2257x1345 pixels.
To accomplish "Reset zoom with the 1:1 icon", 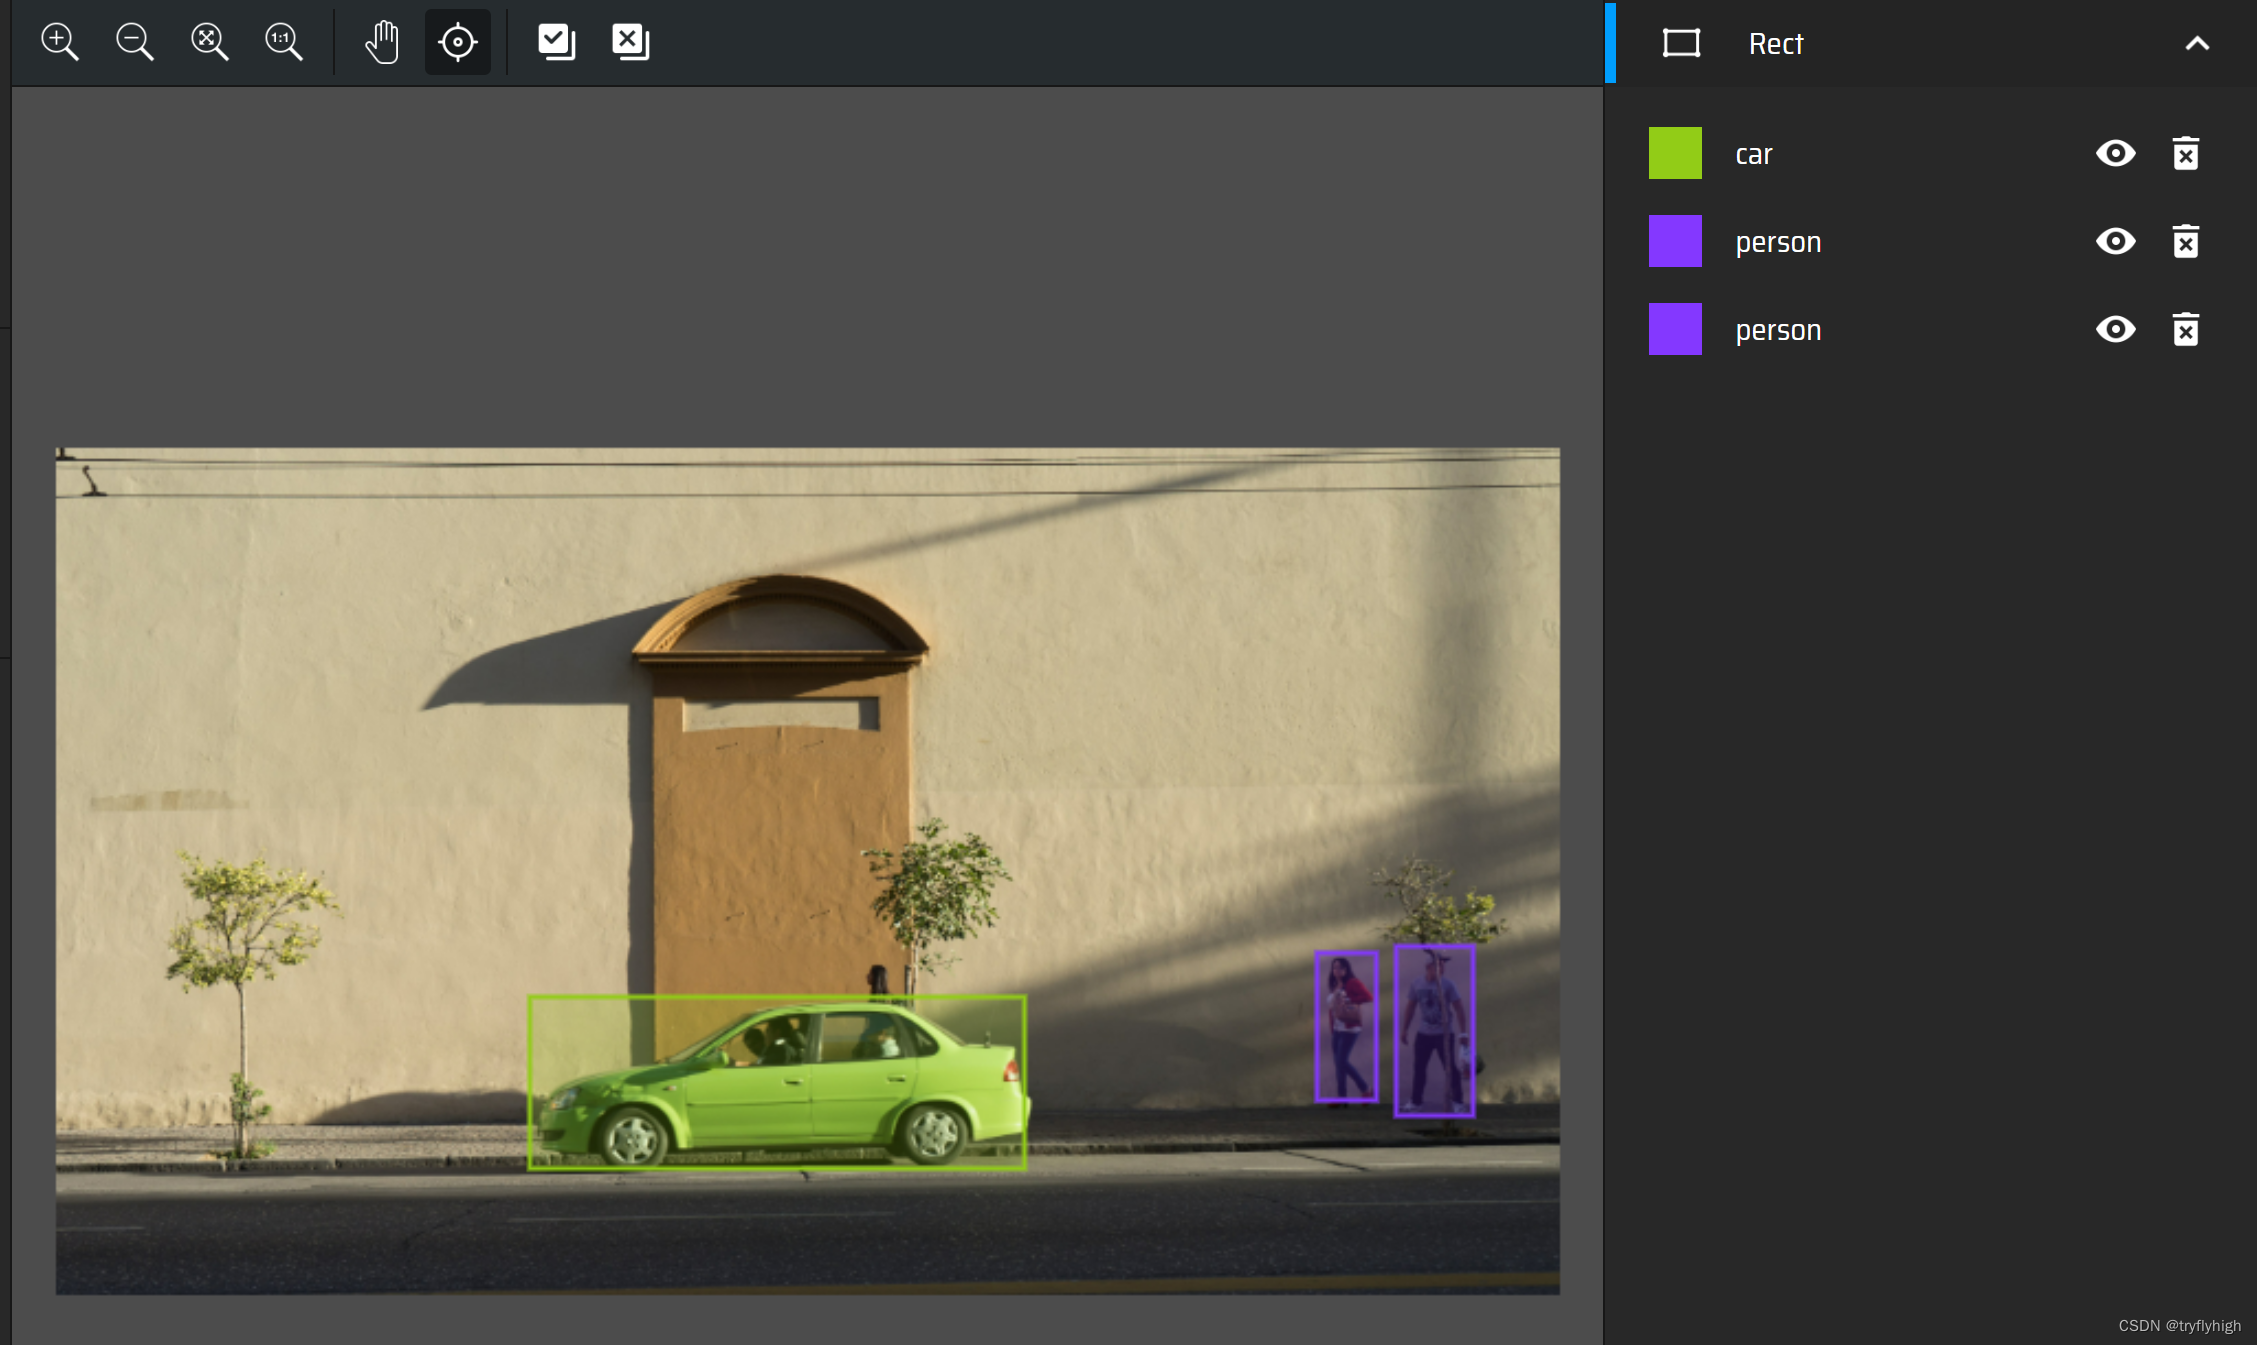I will click(283, 42).
